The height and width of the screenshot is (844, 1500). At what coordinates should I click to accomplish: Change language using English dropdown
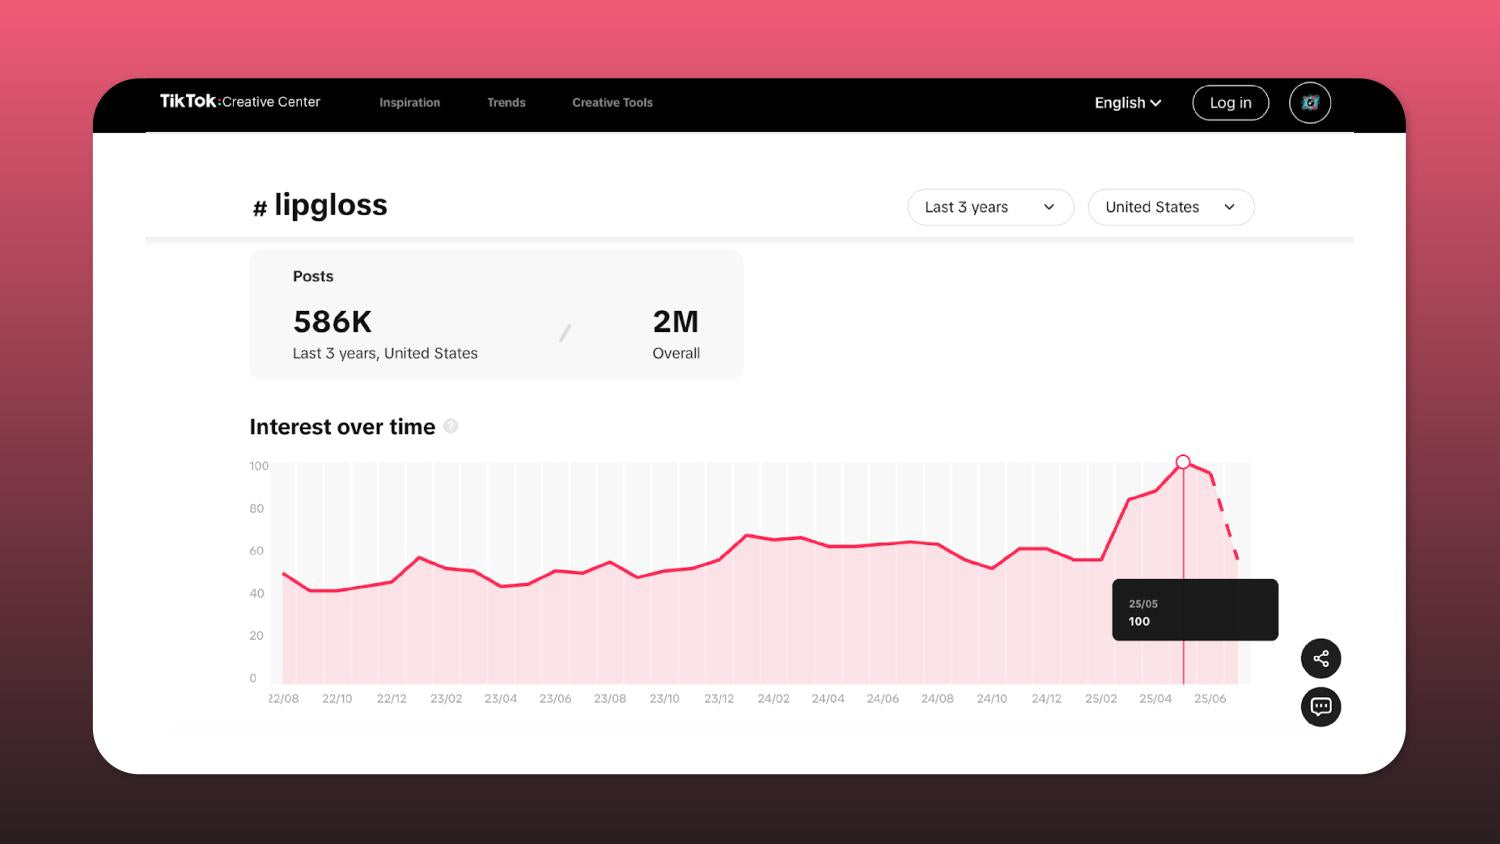[1127, 103]
